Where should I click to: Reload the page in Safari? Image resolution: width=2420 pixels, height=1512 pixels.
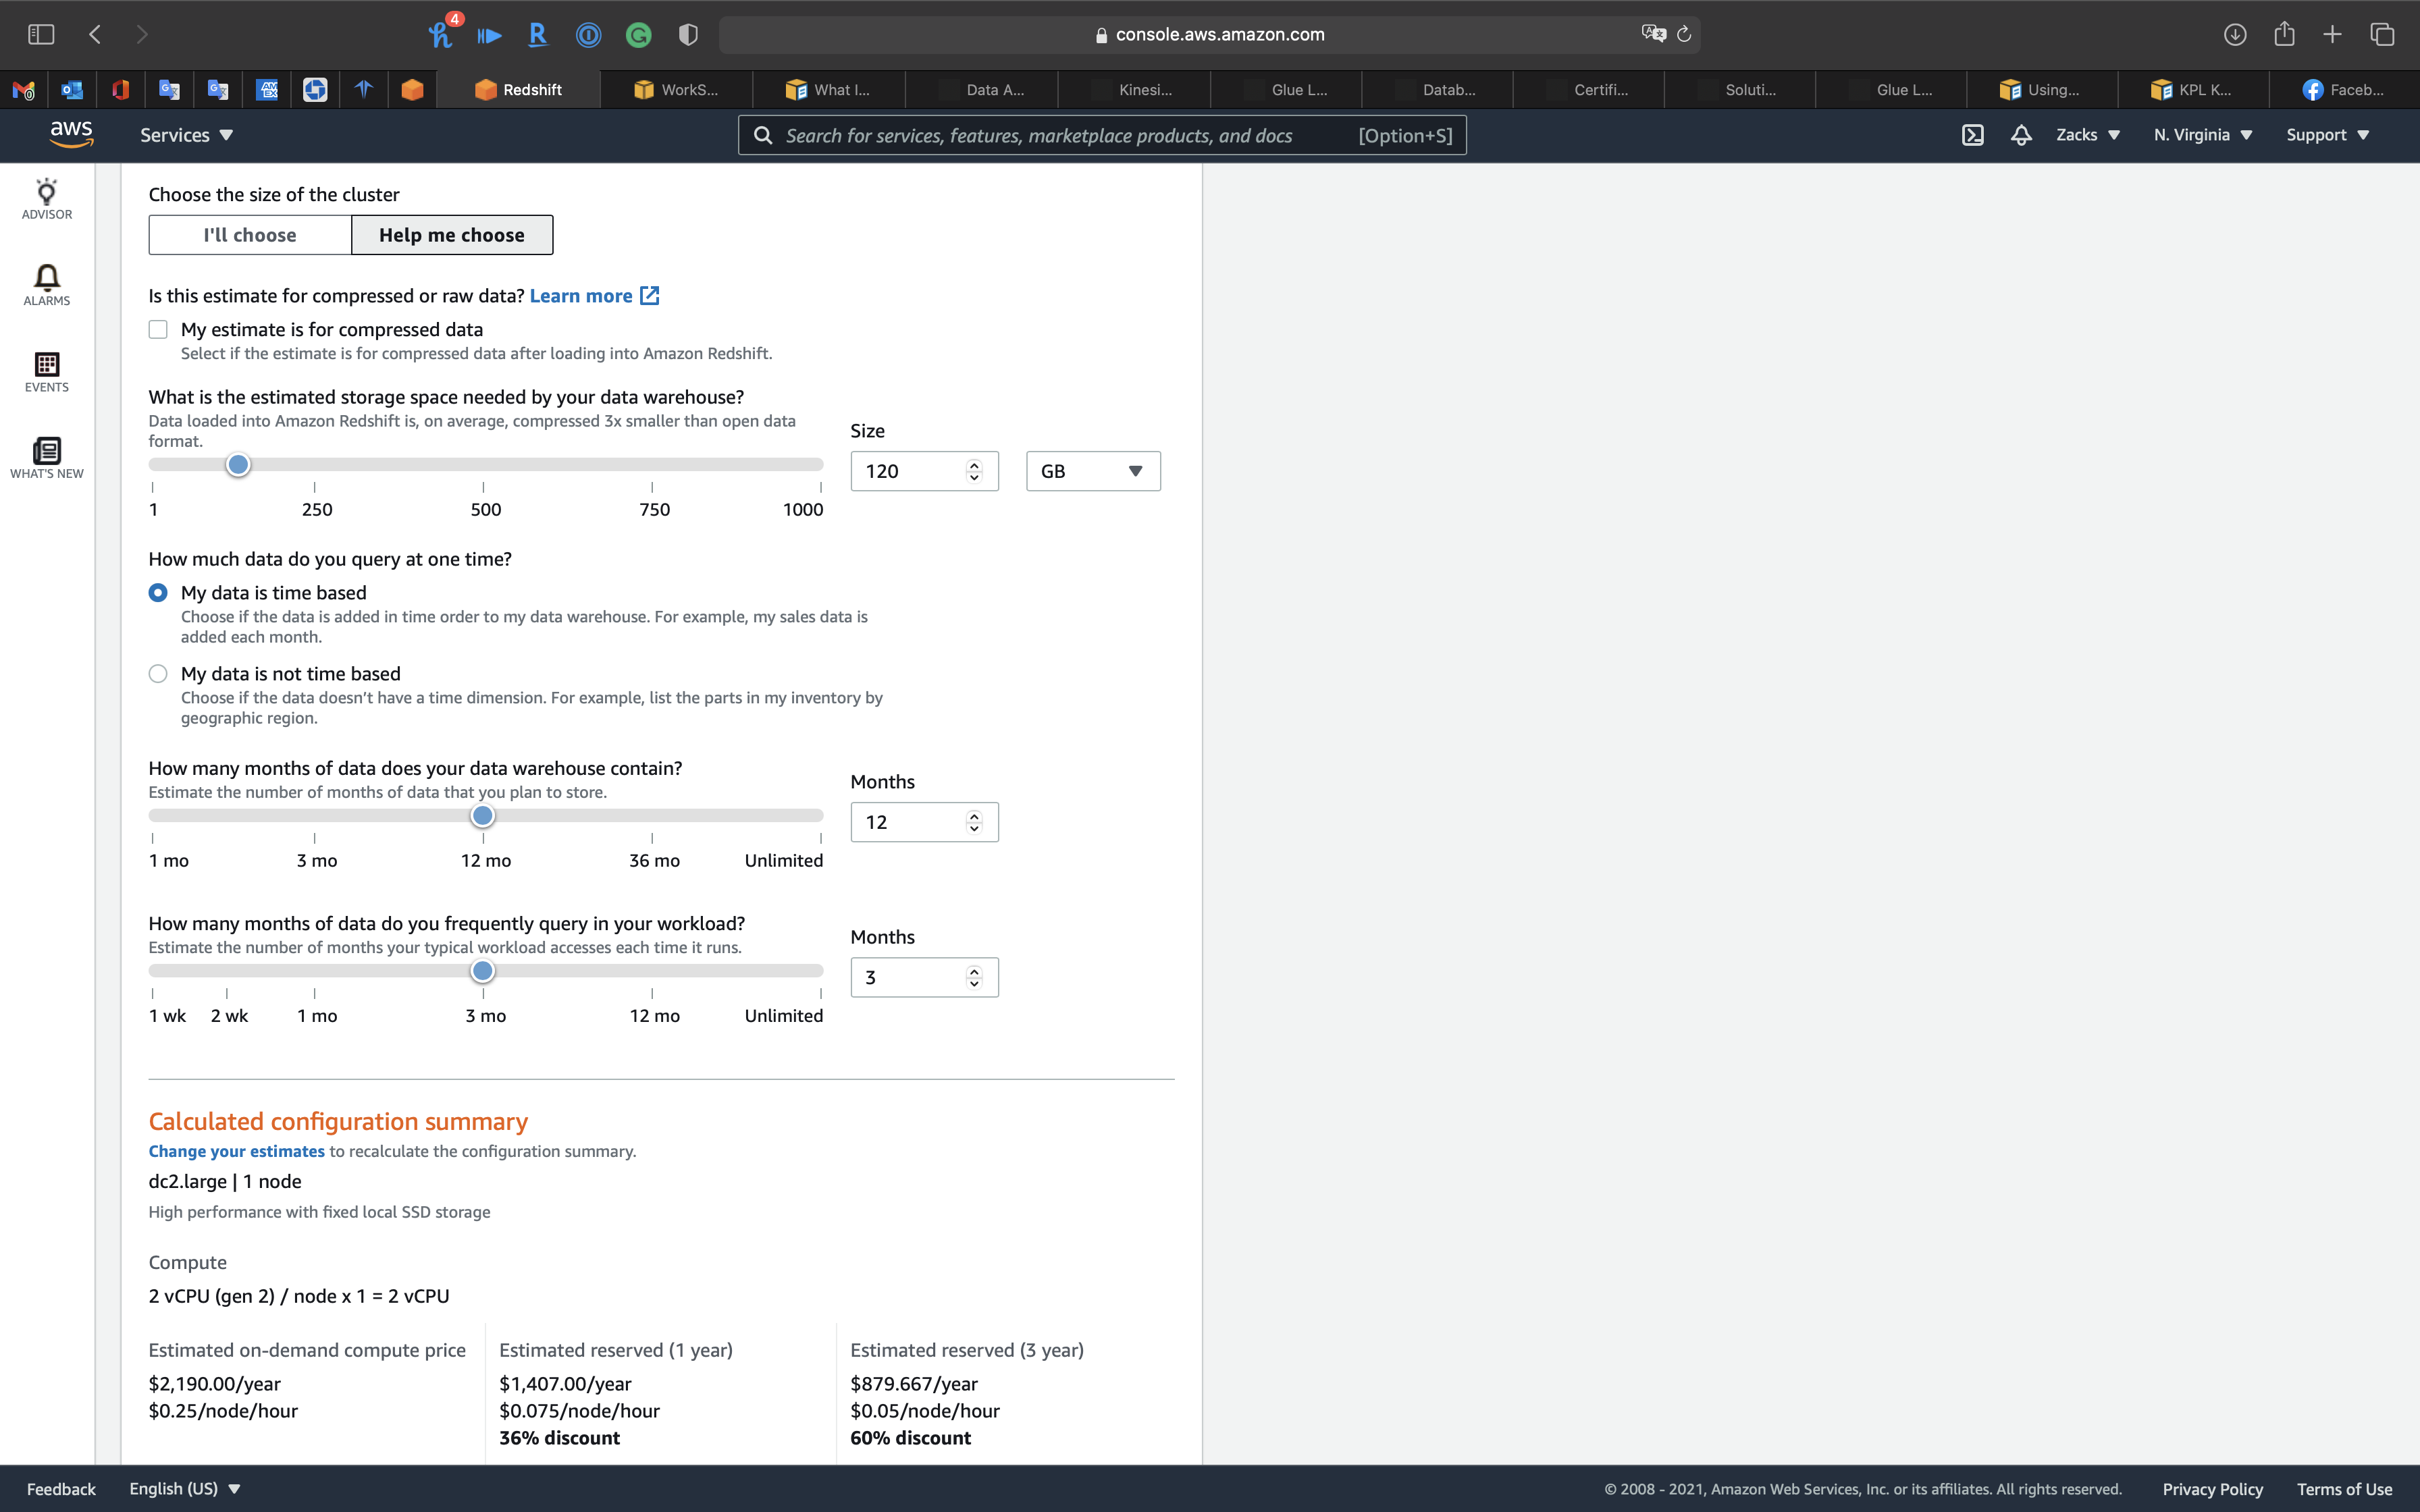pos(1684,34)
